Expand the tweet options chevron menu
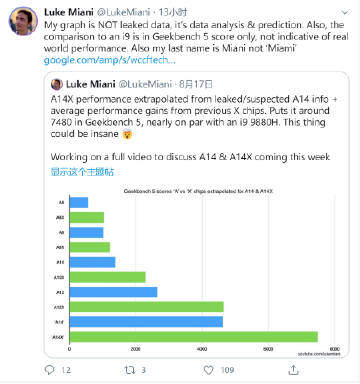360x384 pixels. pos(345,13)
